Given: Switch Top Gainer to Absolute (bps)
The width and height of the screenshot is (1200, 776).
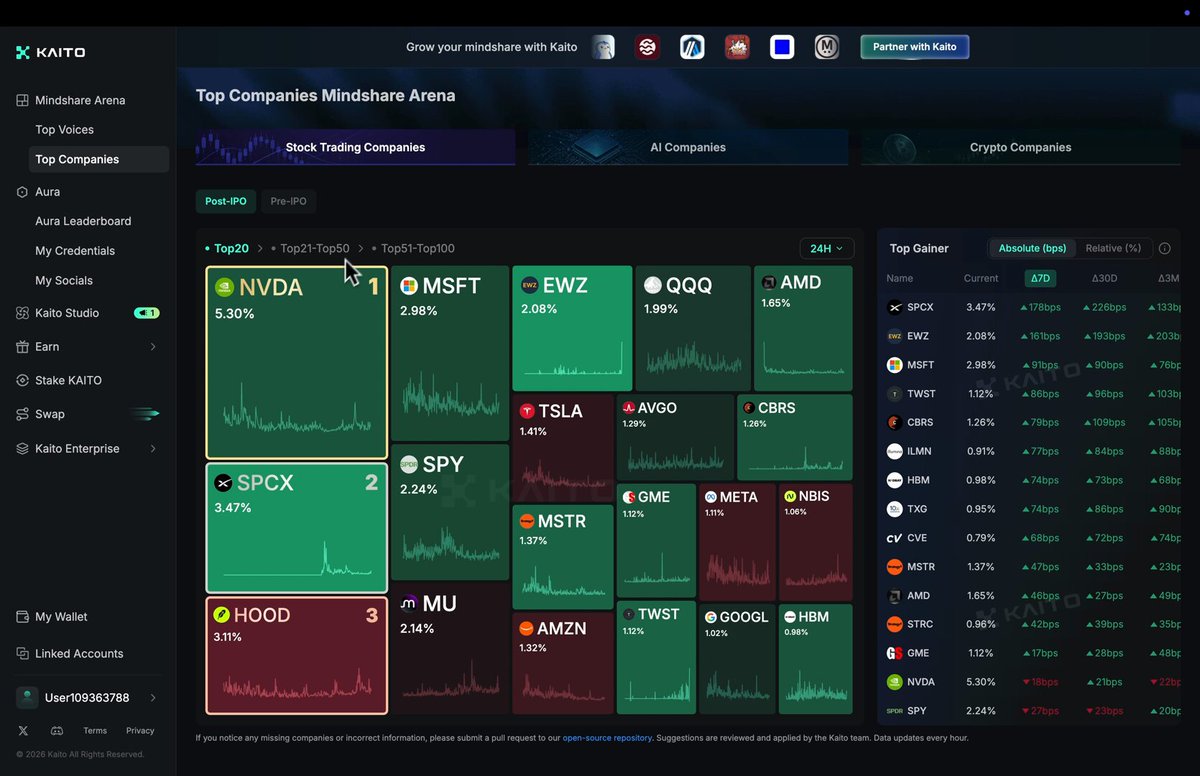Looking at the screenshot, I should [x=1032, y=248].
